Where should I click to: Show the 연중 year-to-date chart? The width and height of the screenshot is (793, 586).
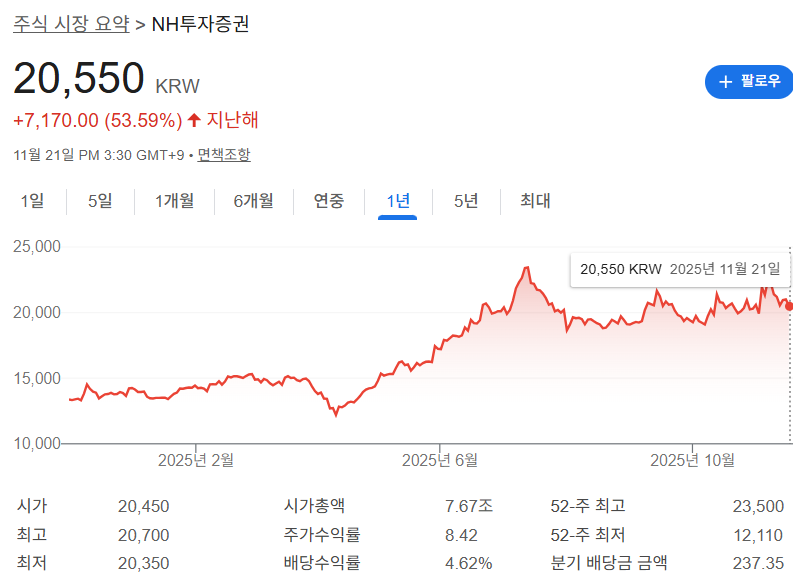(329, 201)
